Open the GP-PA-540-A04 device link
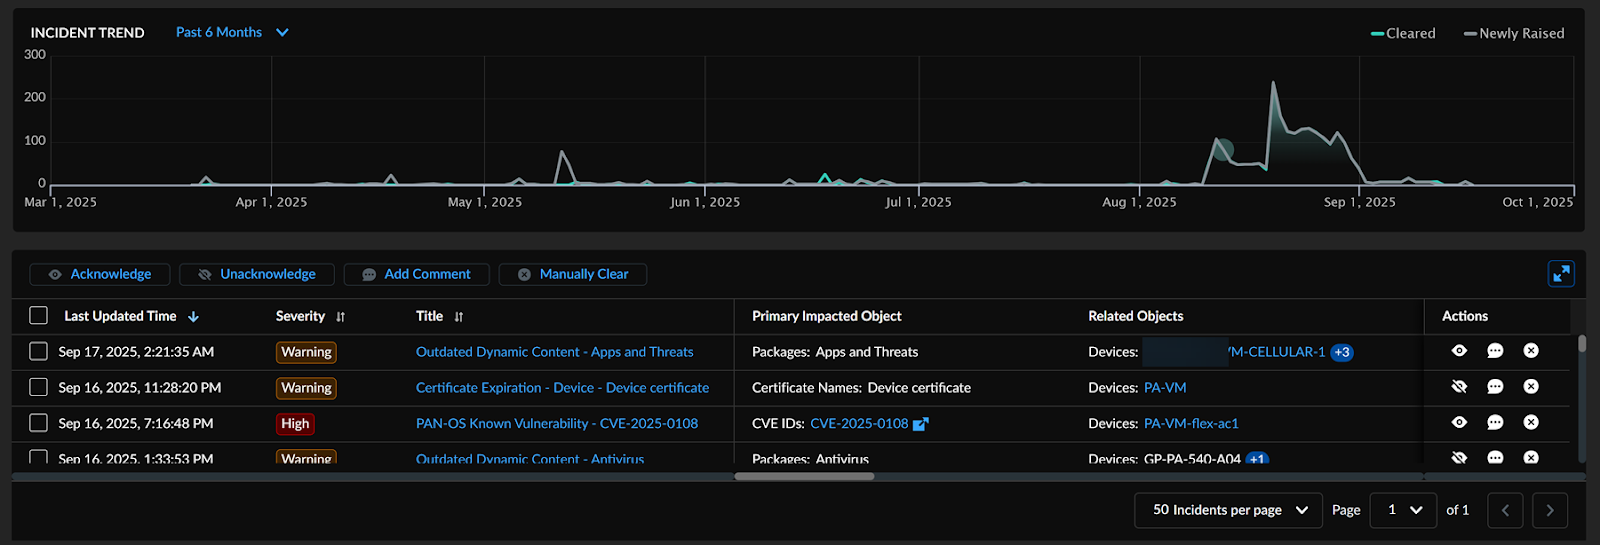 [1192, 459]
